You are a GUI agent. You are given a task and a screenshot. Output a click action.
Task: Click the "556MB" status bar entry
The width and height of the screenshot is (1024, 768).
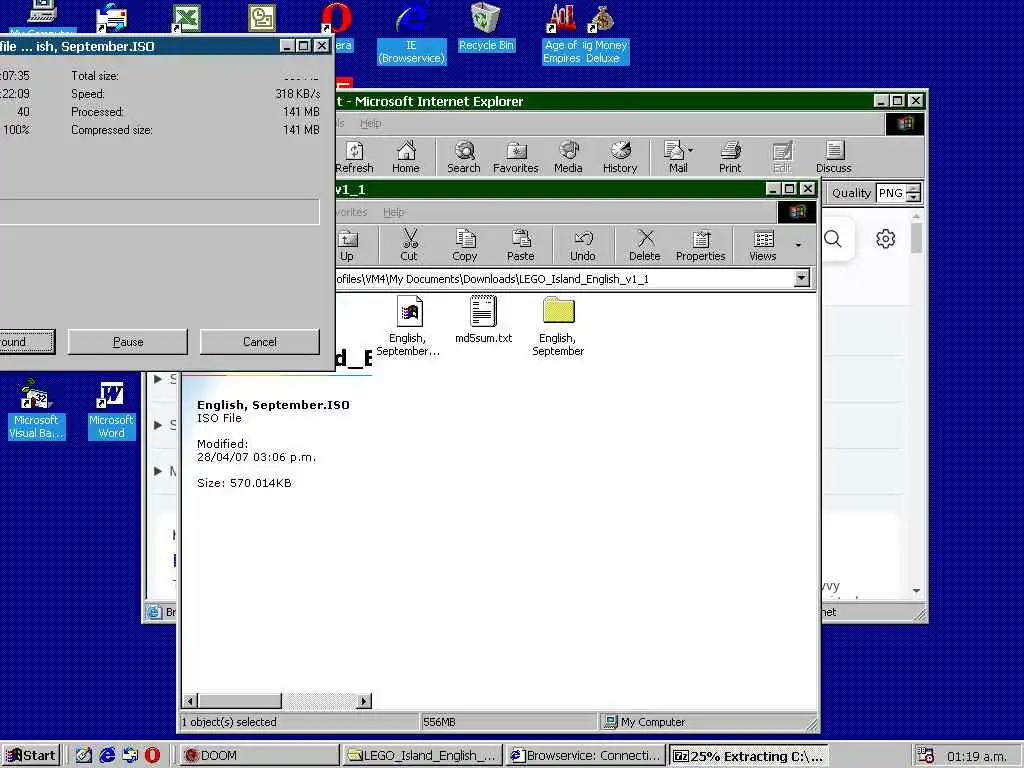(x=440, y=722)
